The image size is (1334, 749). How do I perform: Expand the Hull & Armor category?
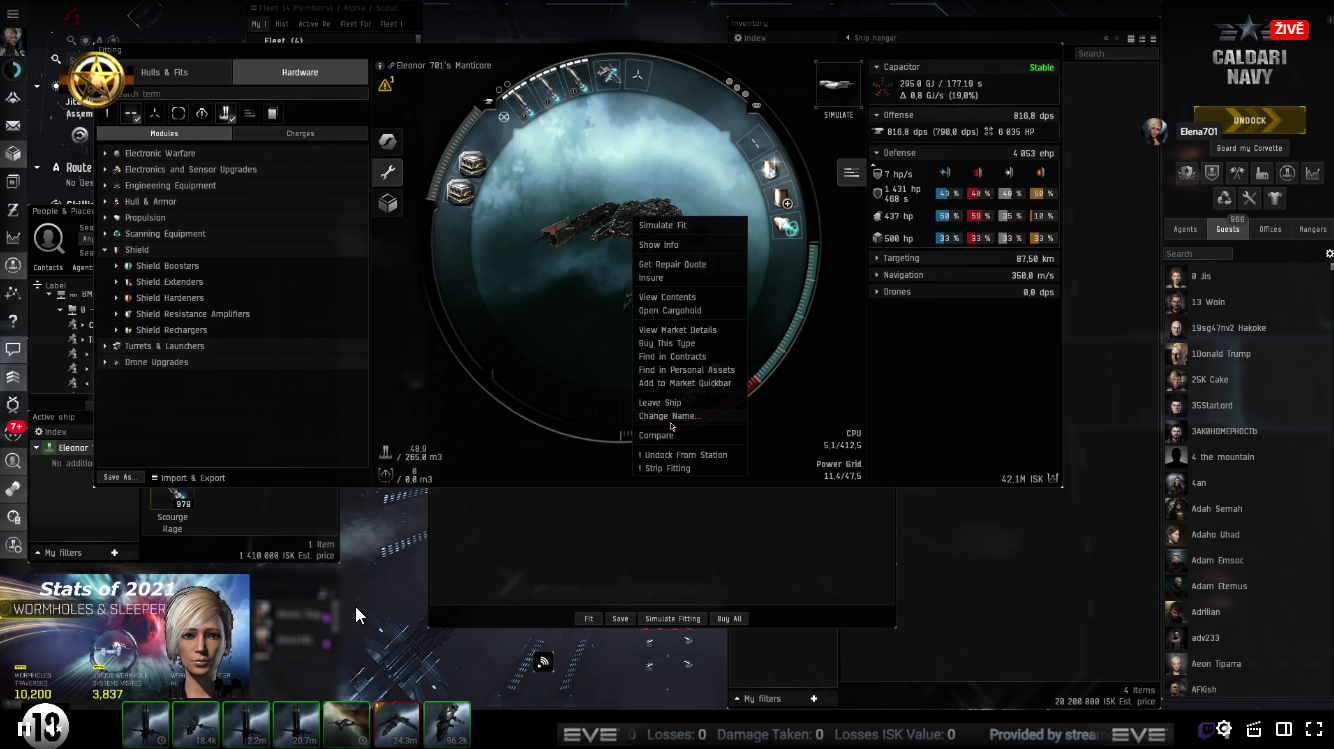pyautogui.click(x=105, y=202)
